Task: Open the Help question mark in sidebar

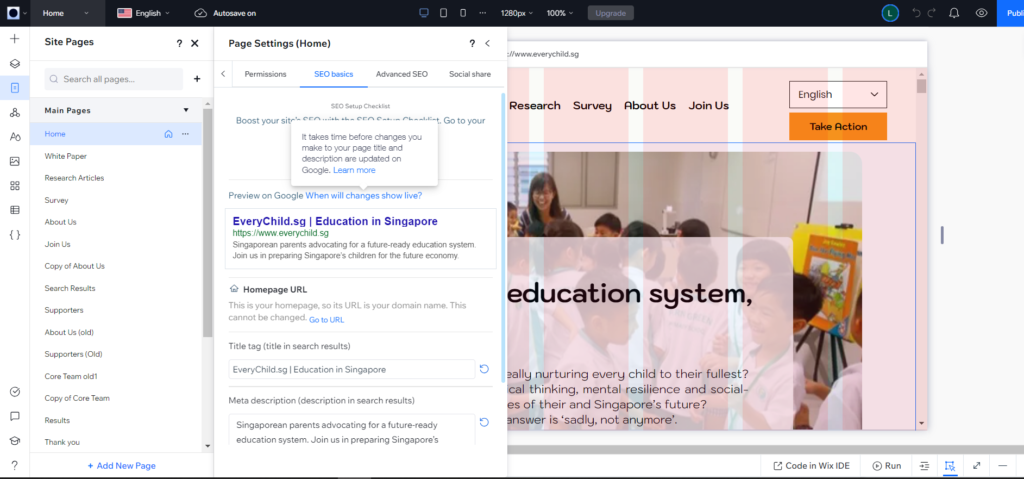Action: click(x=14, y=465)
